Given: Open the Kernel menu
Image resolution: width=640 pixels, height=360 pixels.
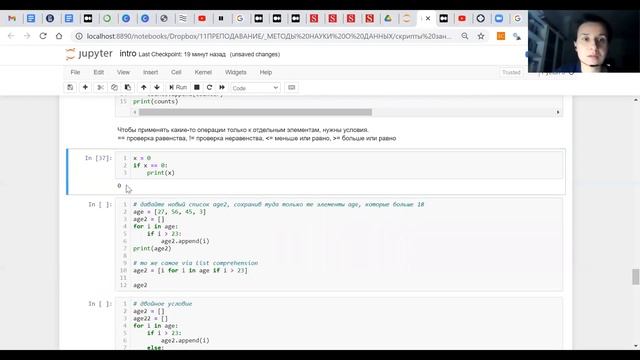Looking at the screenshot, I should [203, 72].
